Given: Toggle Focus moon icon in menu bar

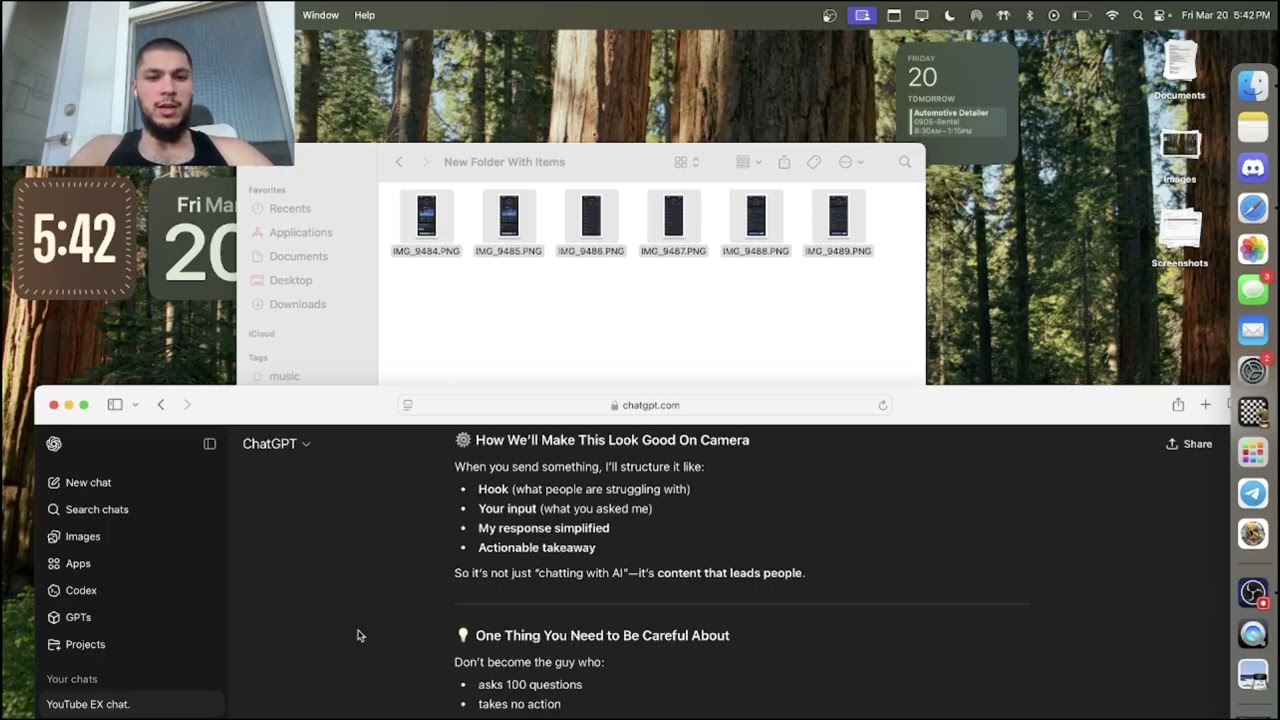Looking at the screenshot, I should pyautogui.click(x=949, y=15).
